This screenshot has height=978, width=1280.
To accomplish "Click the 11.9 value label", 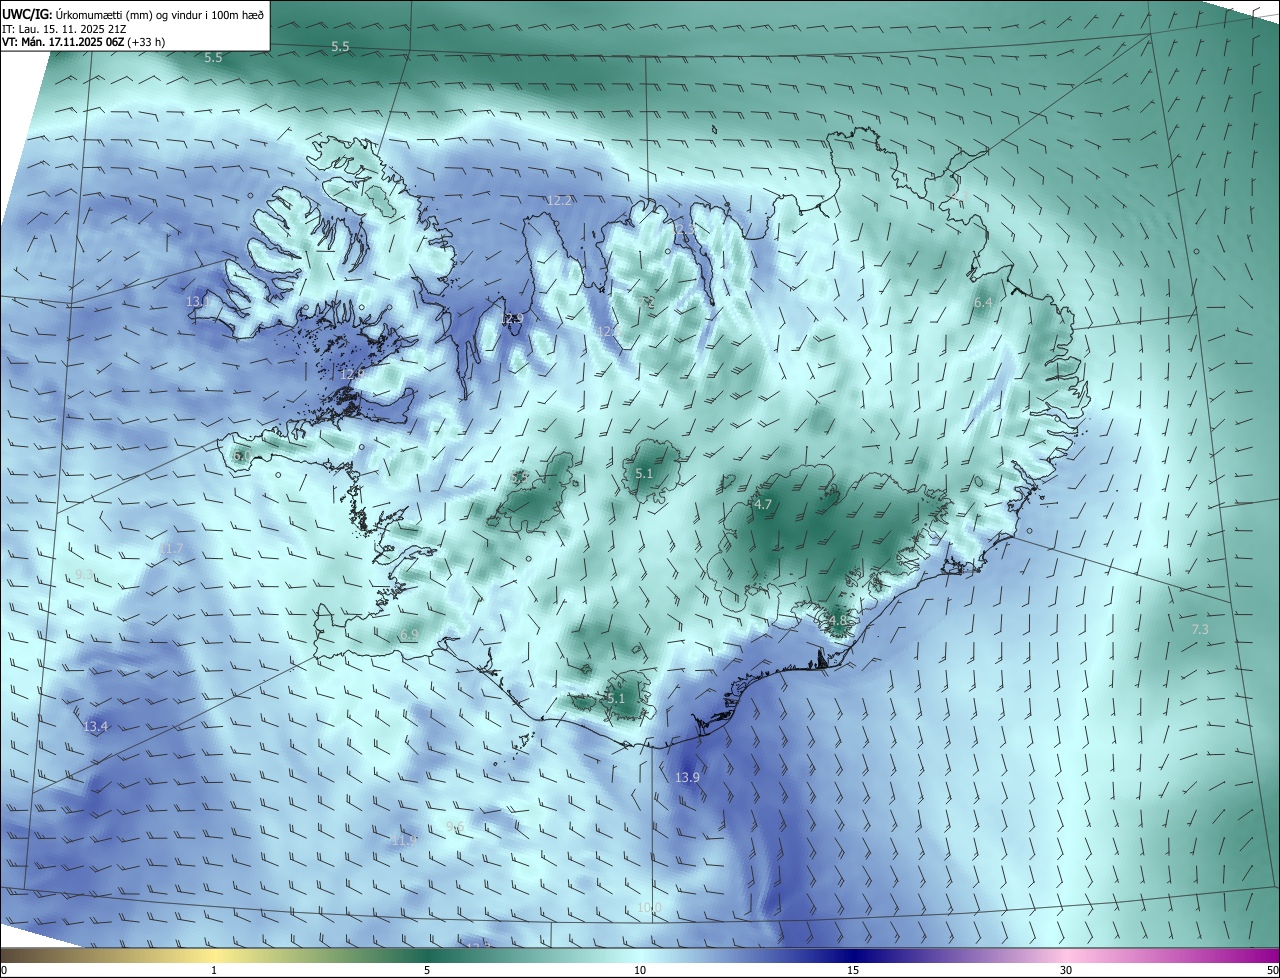I will click(404, 841).
